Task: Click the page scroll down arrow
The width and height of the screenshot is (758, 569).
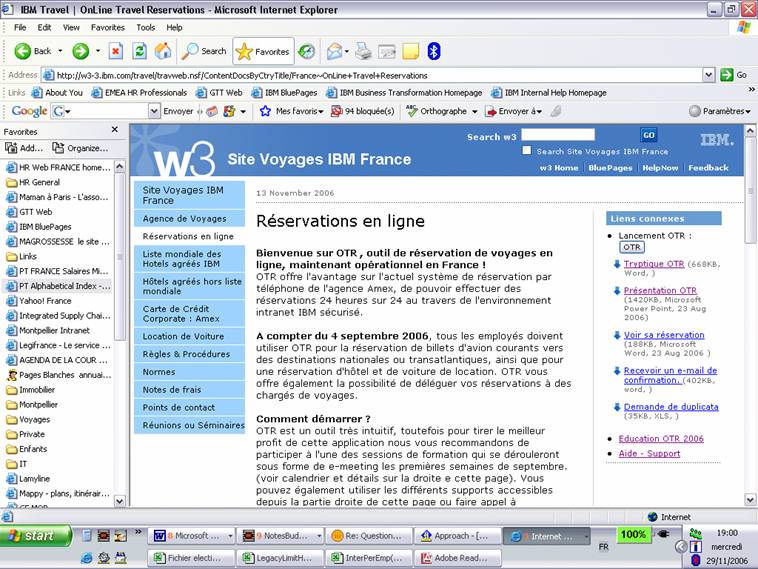Action: coord(750,499)
